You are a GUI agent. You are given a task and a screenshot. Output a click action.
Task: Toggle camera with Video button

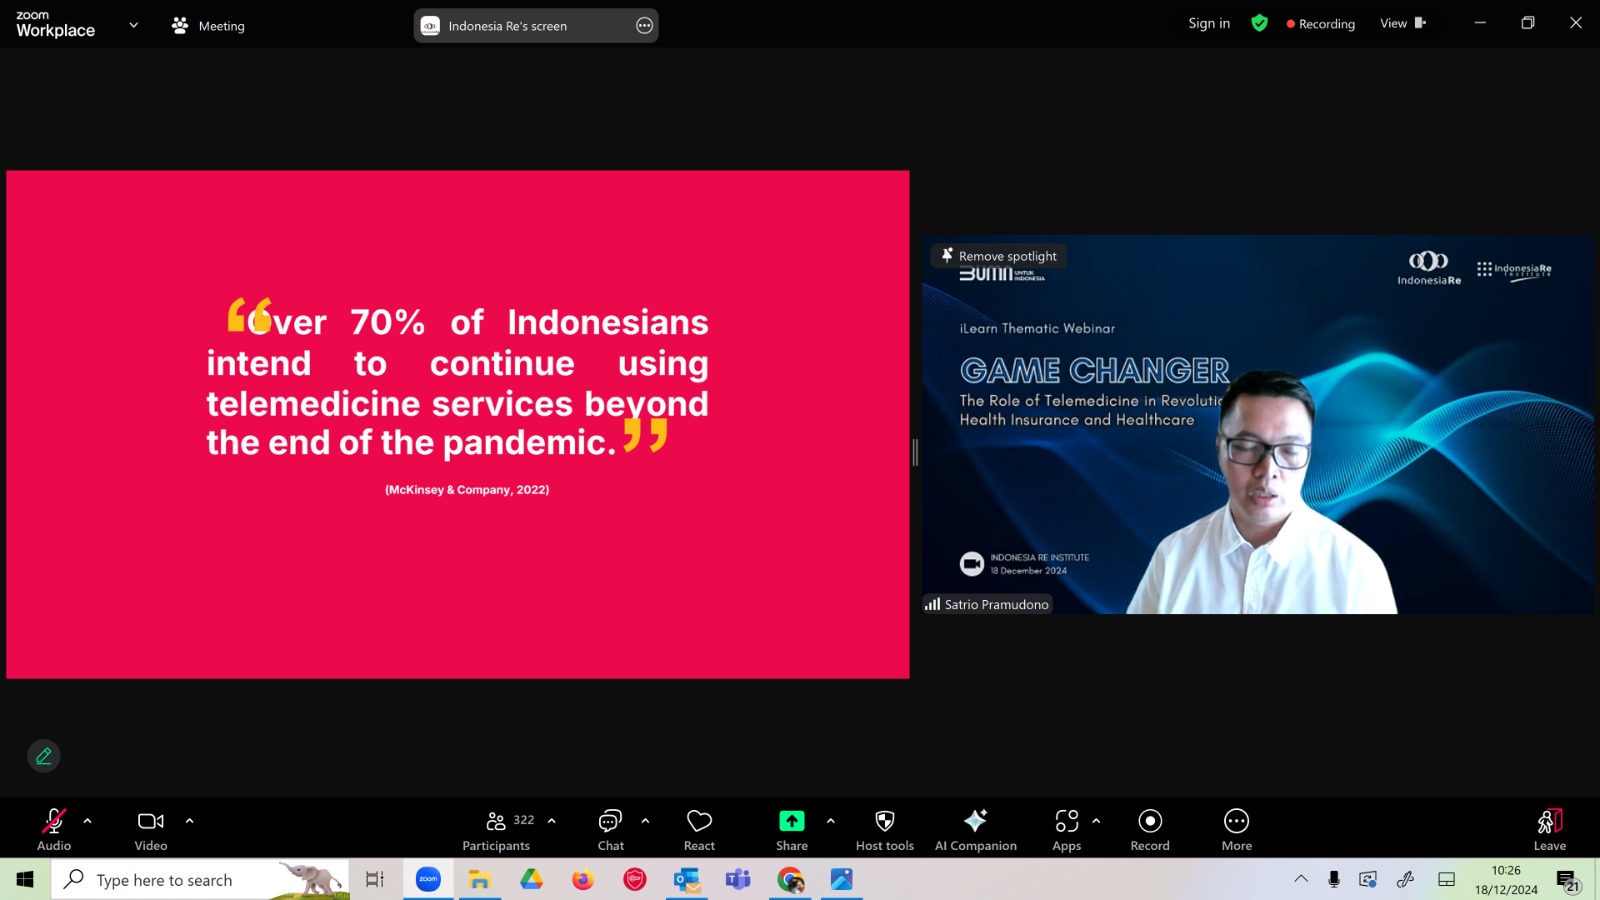[151, 830]
